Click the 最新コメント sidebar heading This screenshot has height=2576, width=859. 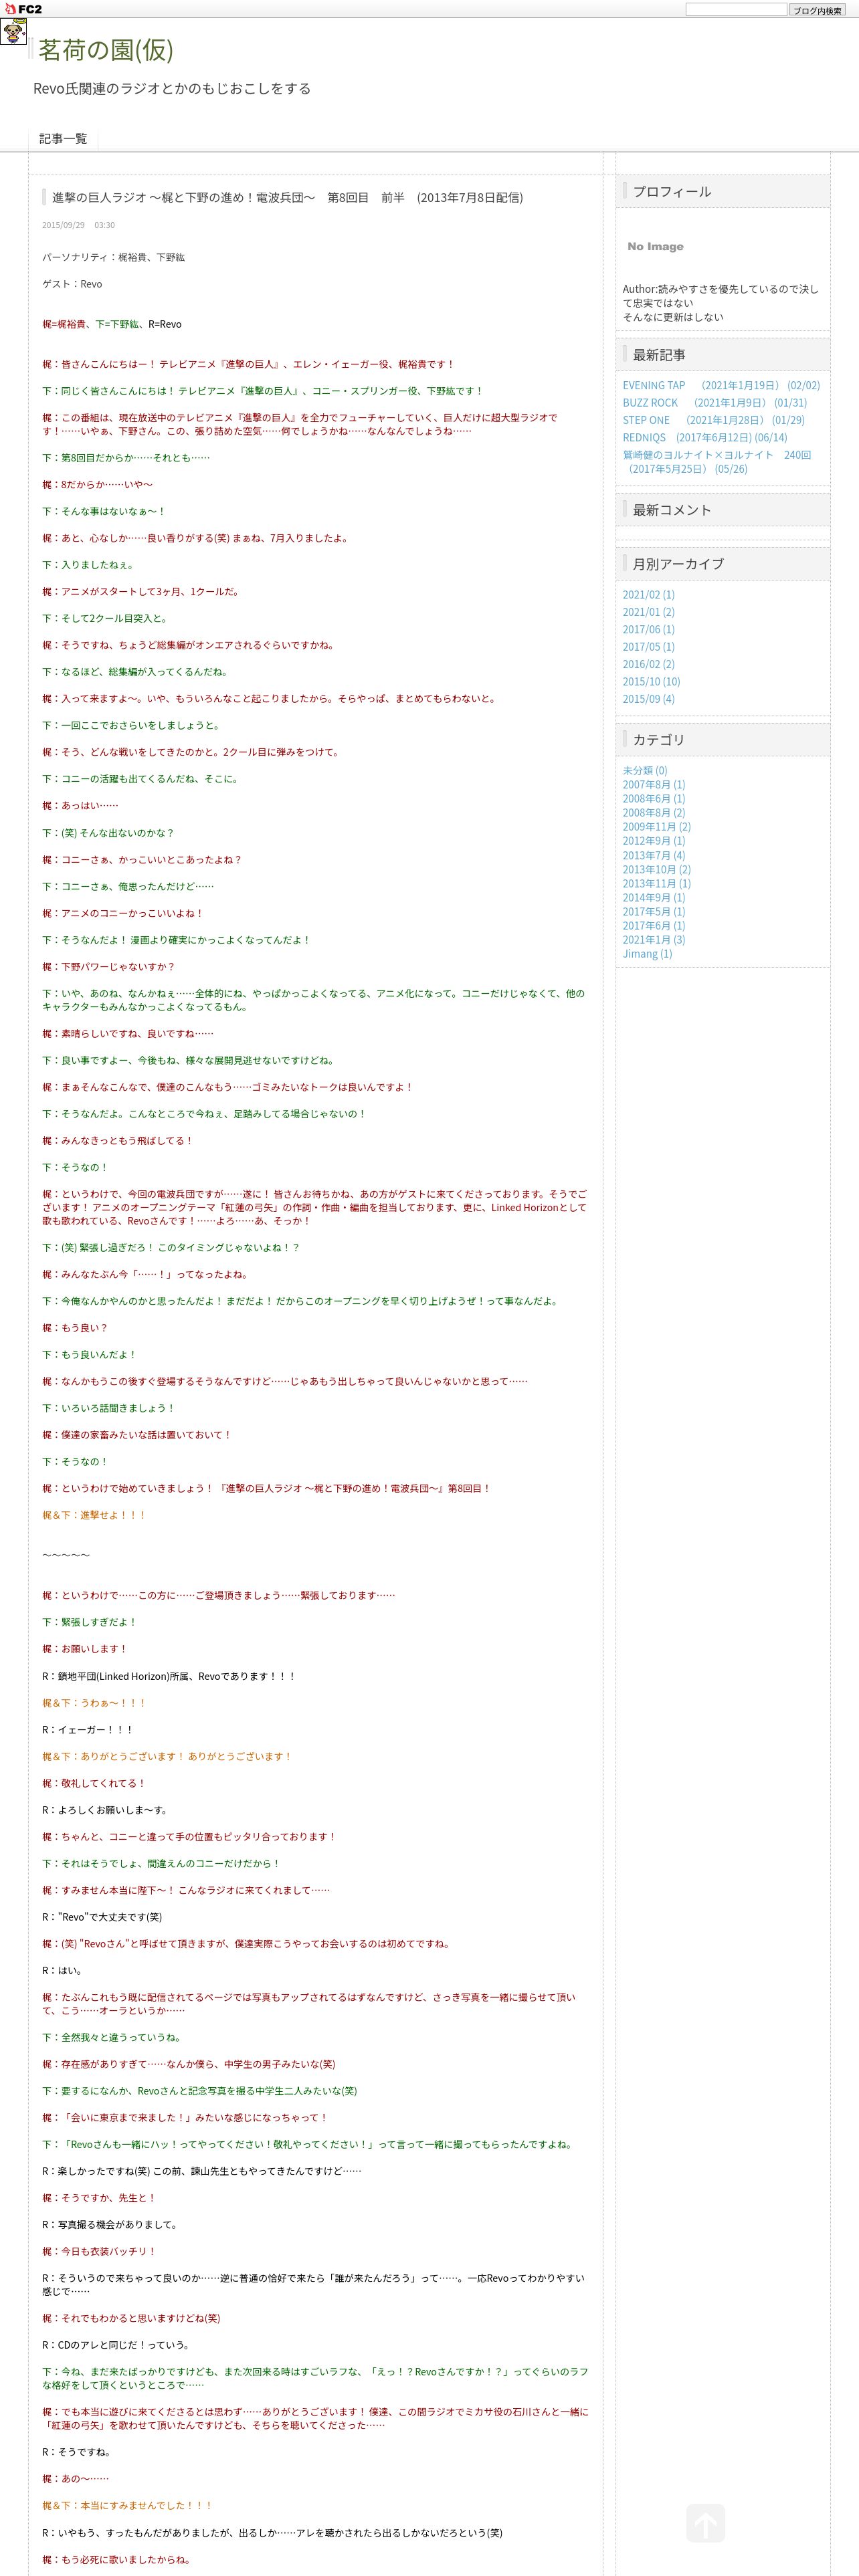tap(672, 510)
